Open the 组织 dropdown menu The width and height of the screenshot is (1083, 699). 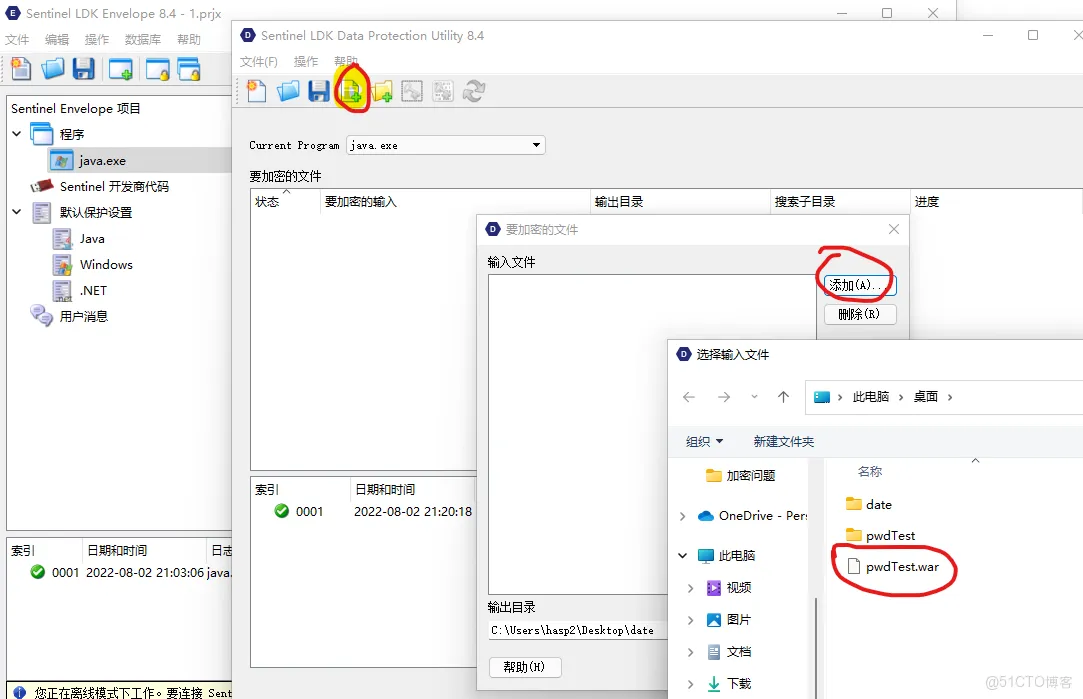(x=705, y=441)
